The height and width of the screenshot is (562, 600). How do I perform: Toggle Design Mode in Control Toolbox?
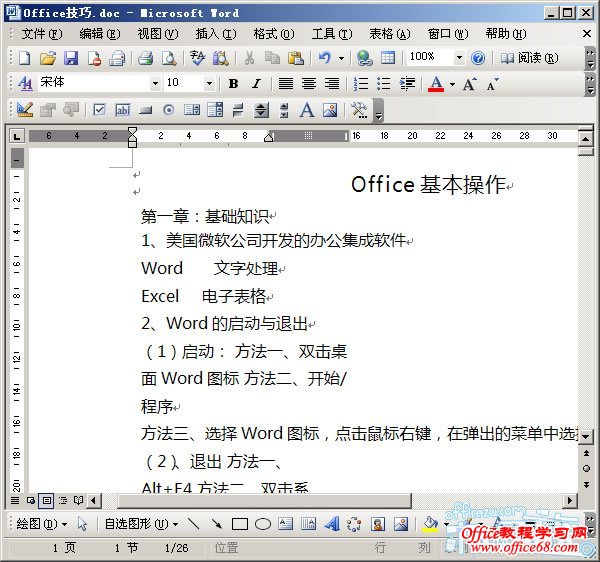25,110
